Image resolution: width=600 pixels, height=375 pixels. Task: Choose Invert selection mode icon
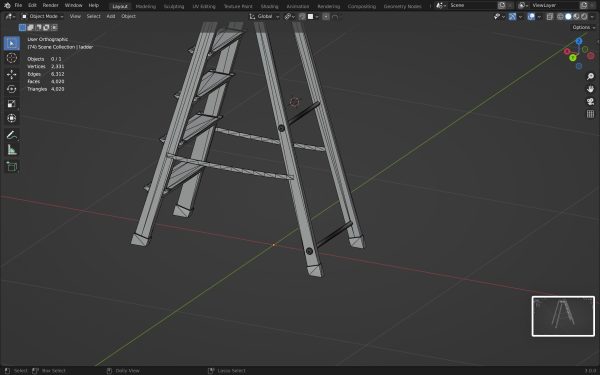[46, 27]
